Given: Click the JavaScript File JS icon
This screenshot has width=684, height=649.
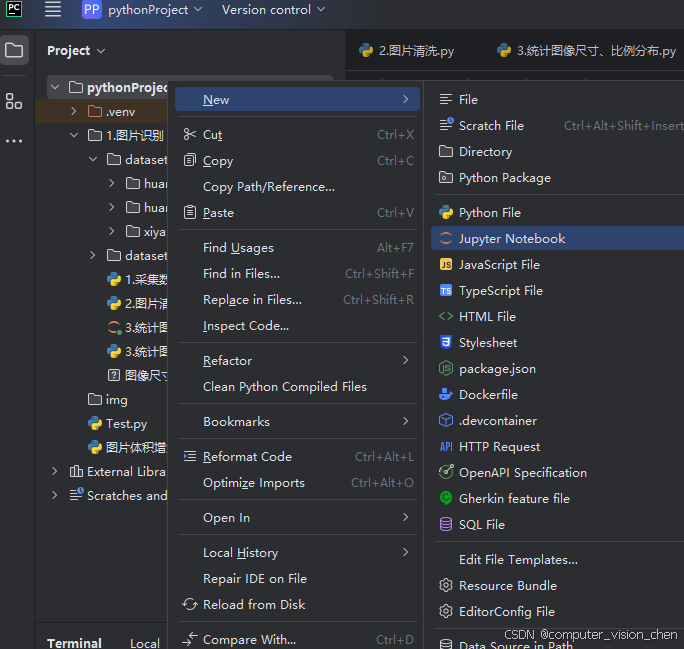Looking at the screenshot, I should (x=445, y=264).
